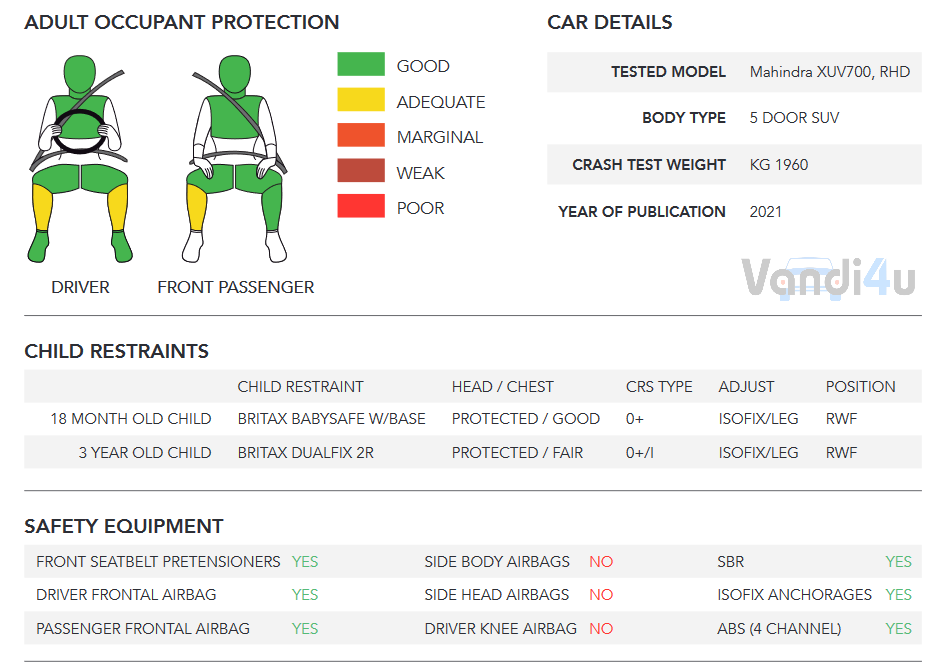The width and height of the screenshot is (939, 670).
Task: Click the TESTED MODEL label
Action: [668, 72]
